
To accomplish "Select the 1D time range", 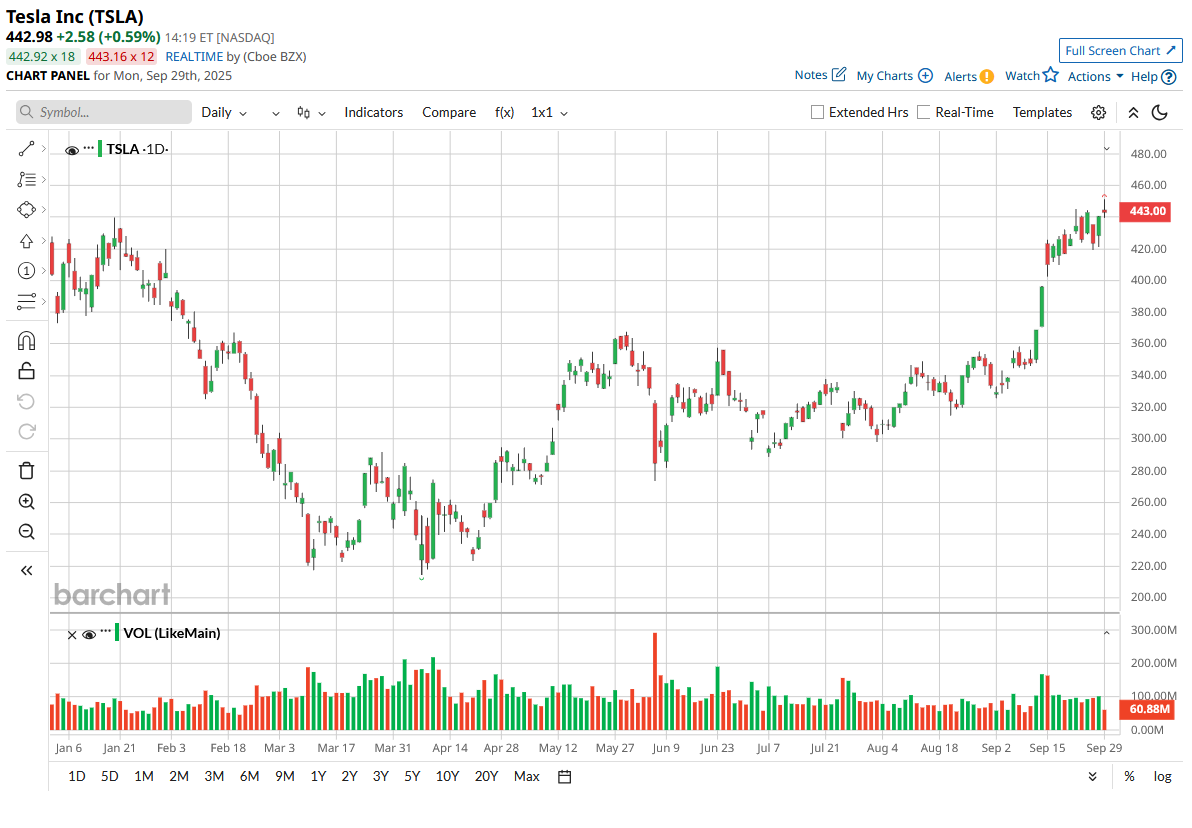I will click(x=76, y=776).
